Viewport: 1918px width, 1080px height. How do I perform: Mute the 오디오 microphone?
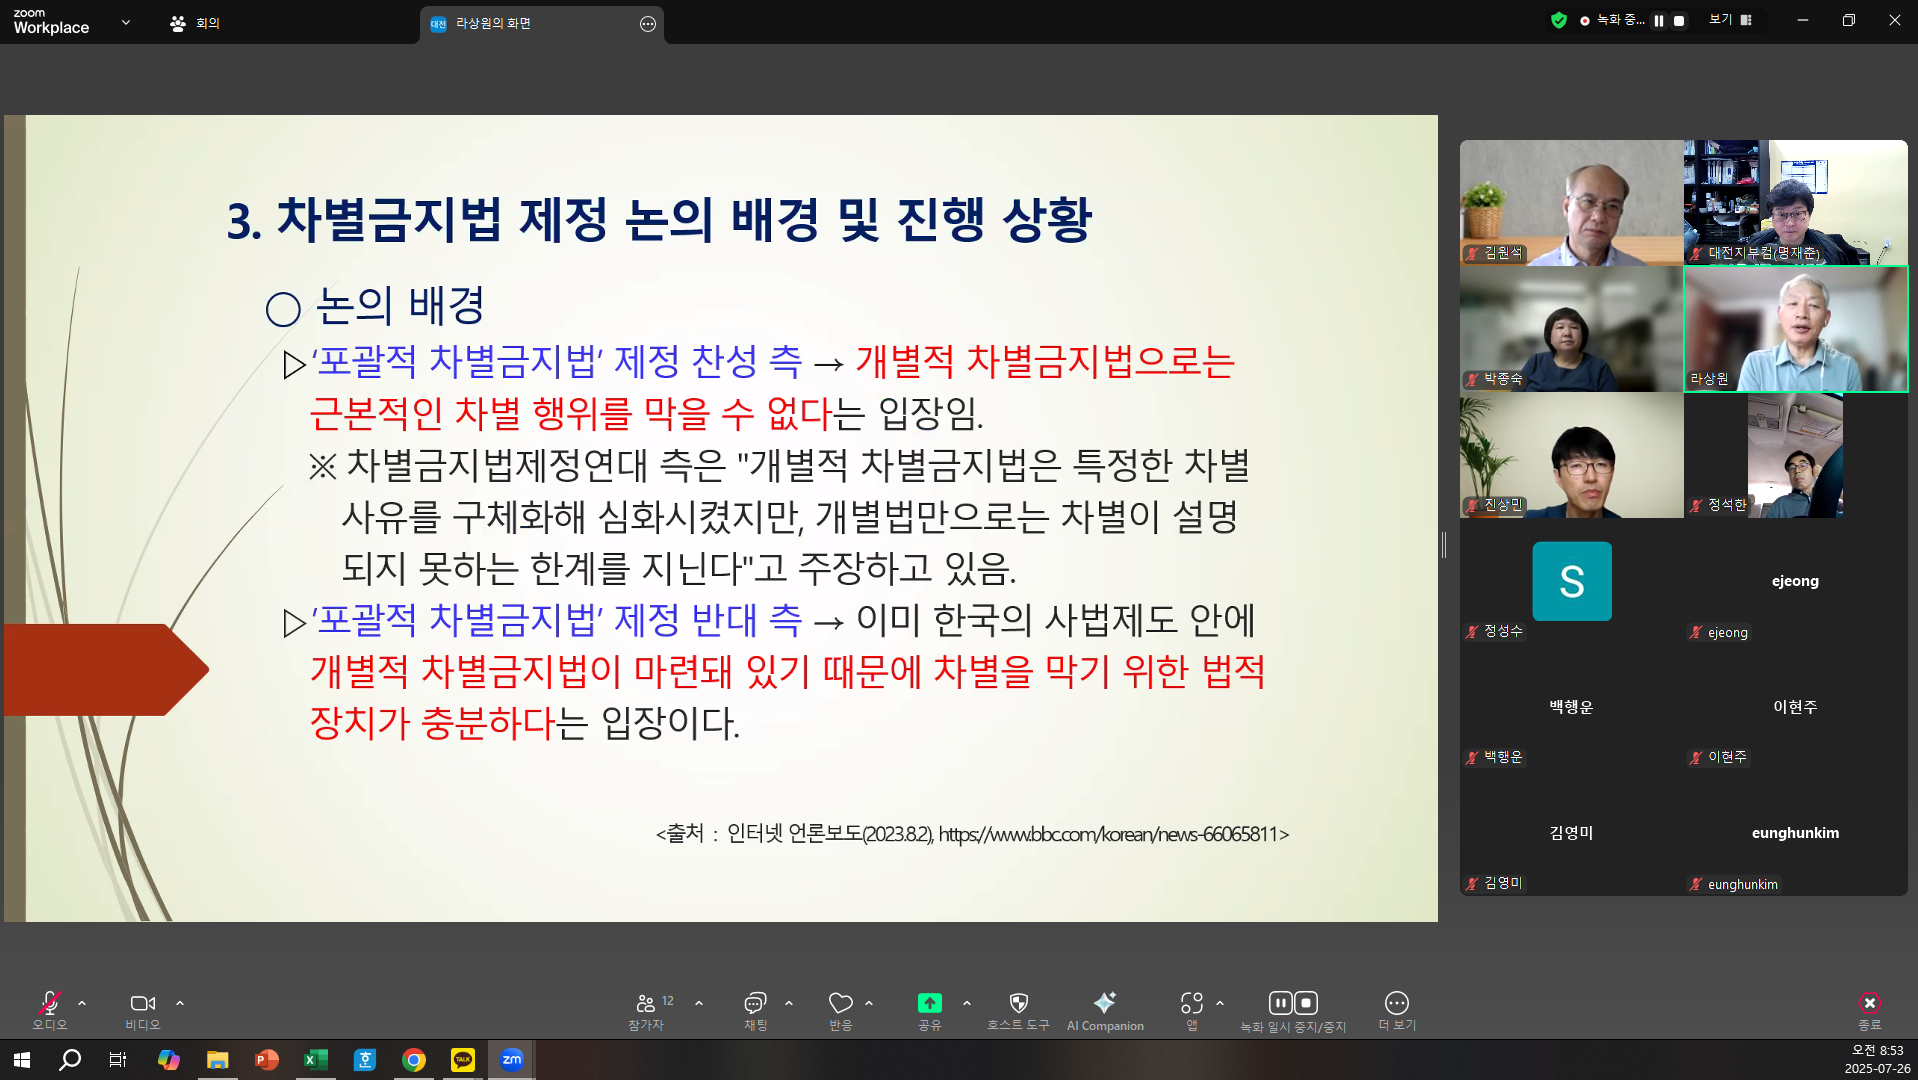pos(49,1003)
